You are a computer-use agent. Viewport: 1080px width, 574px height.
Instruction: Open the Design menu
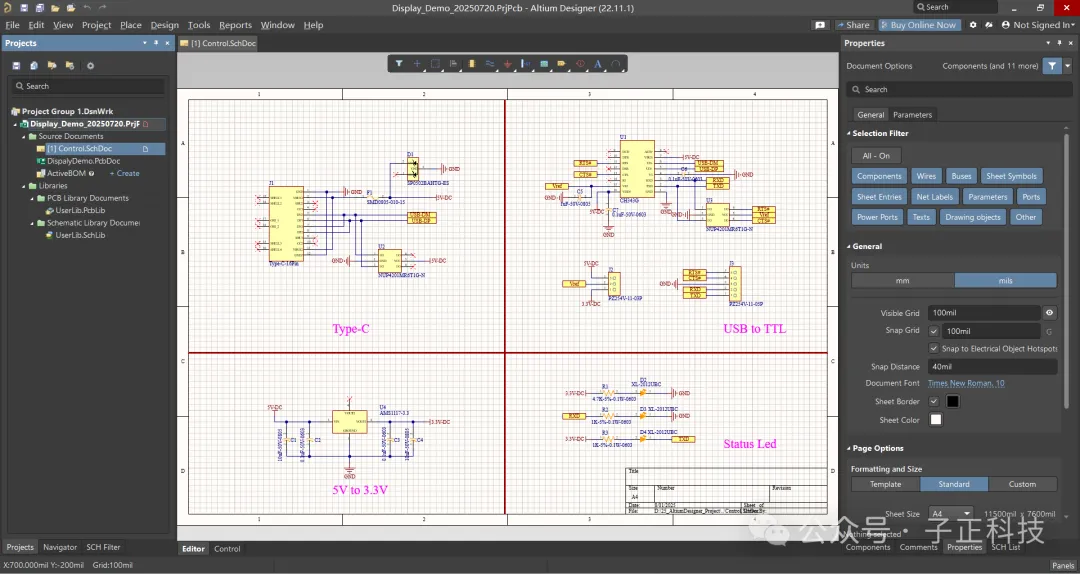pos(165,25)
